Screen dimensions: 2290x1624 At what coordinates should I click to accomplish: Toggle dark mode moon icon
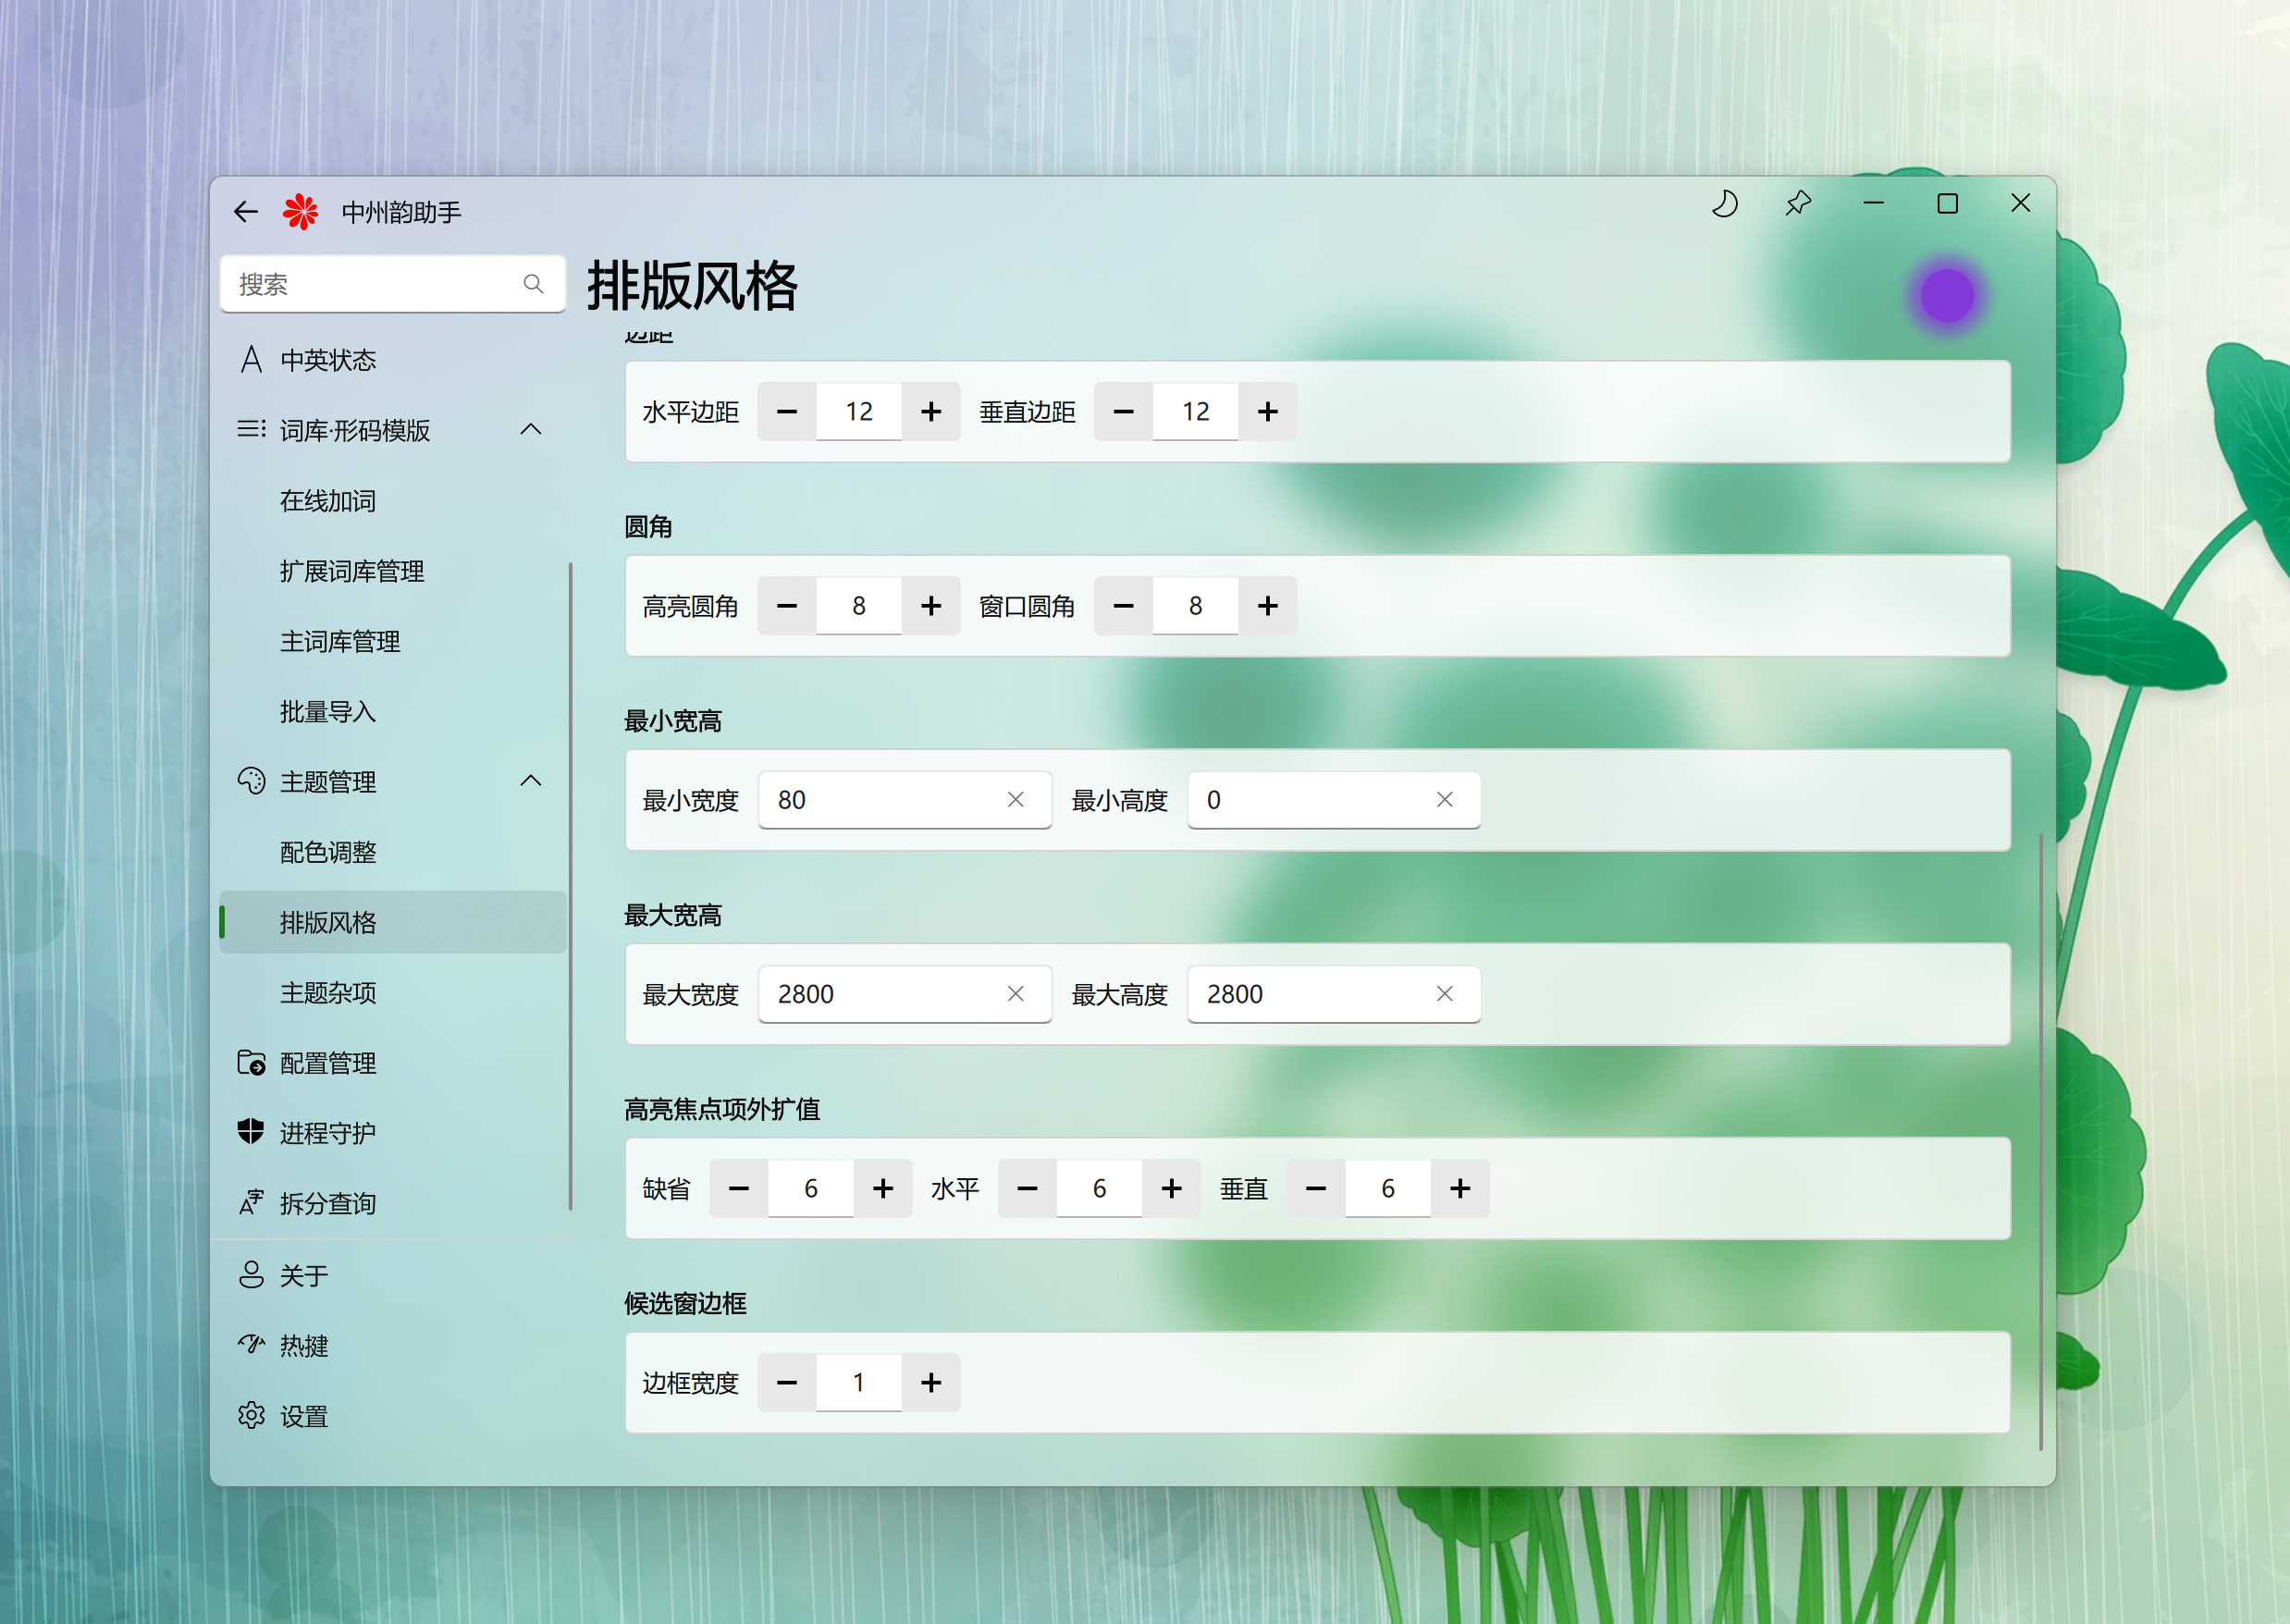[x=1725, y=204]
